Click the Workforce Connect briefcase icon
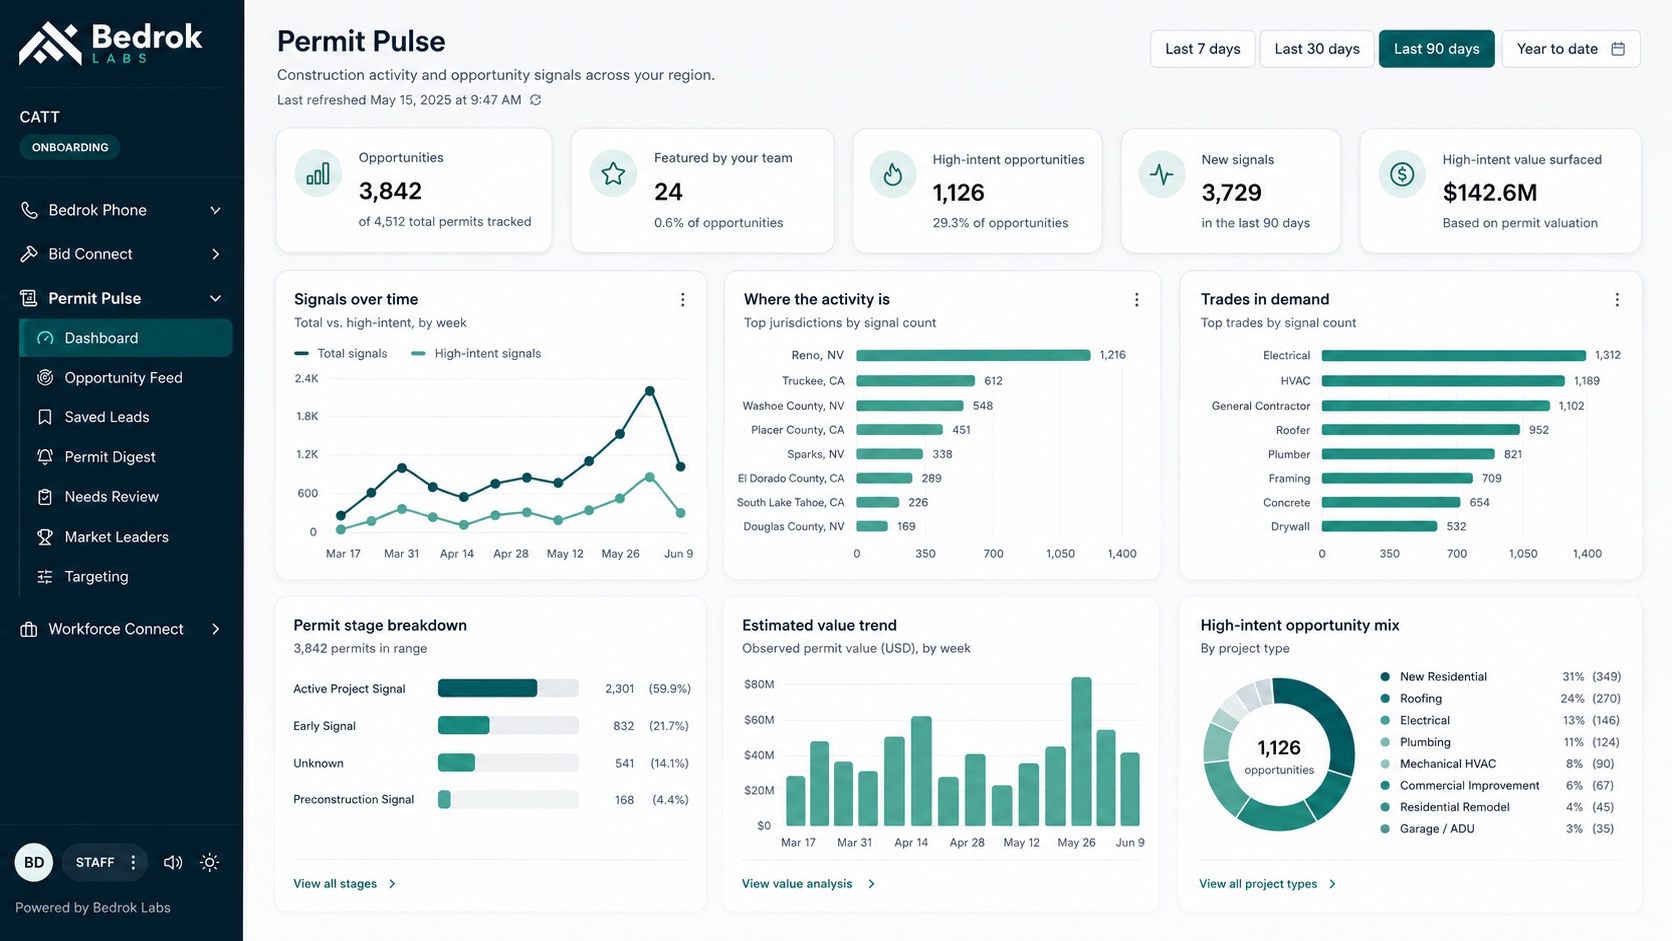The height and width of the screenshot is (941, 1672). 29,629
